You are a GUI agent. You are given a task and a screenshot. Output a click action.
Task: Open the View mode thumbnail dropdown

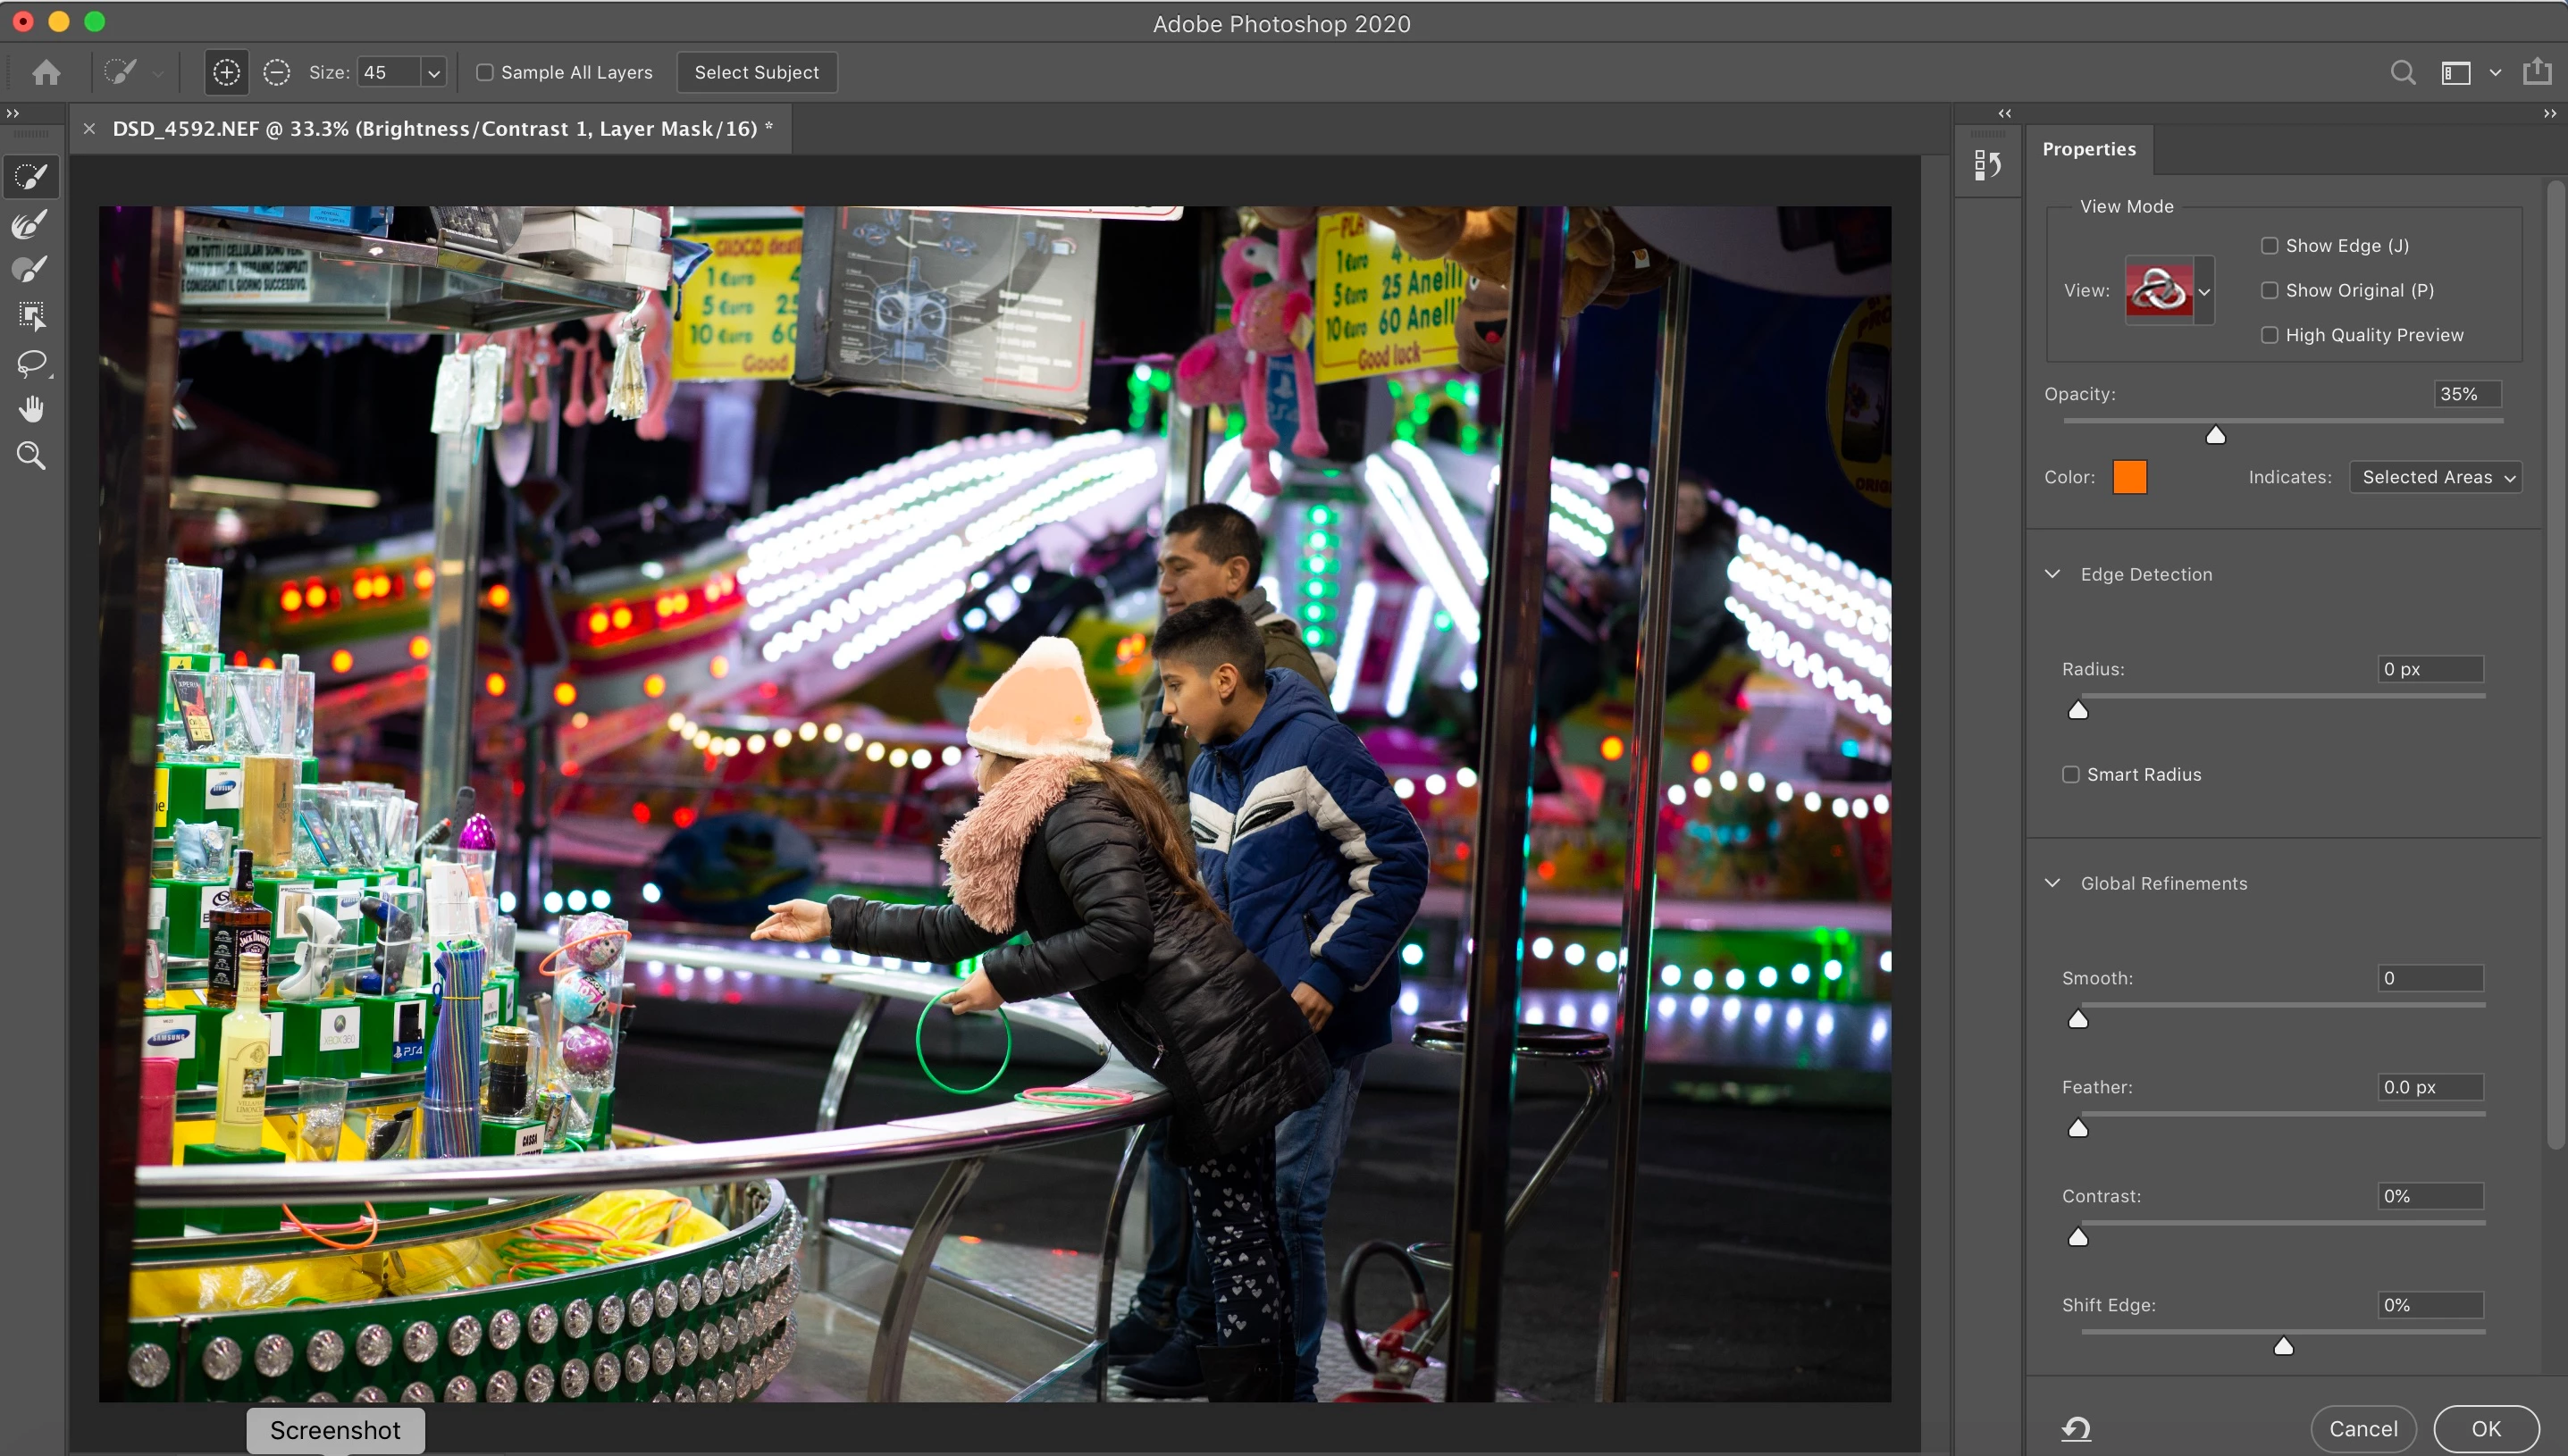2203,291
